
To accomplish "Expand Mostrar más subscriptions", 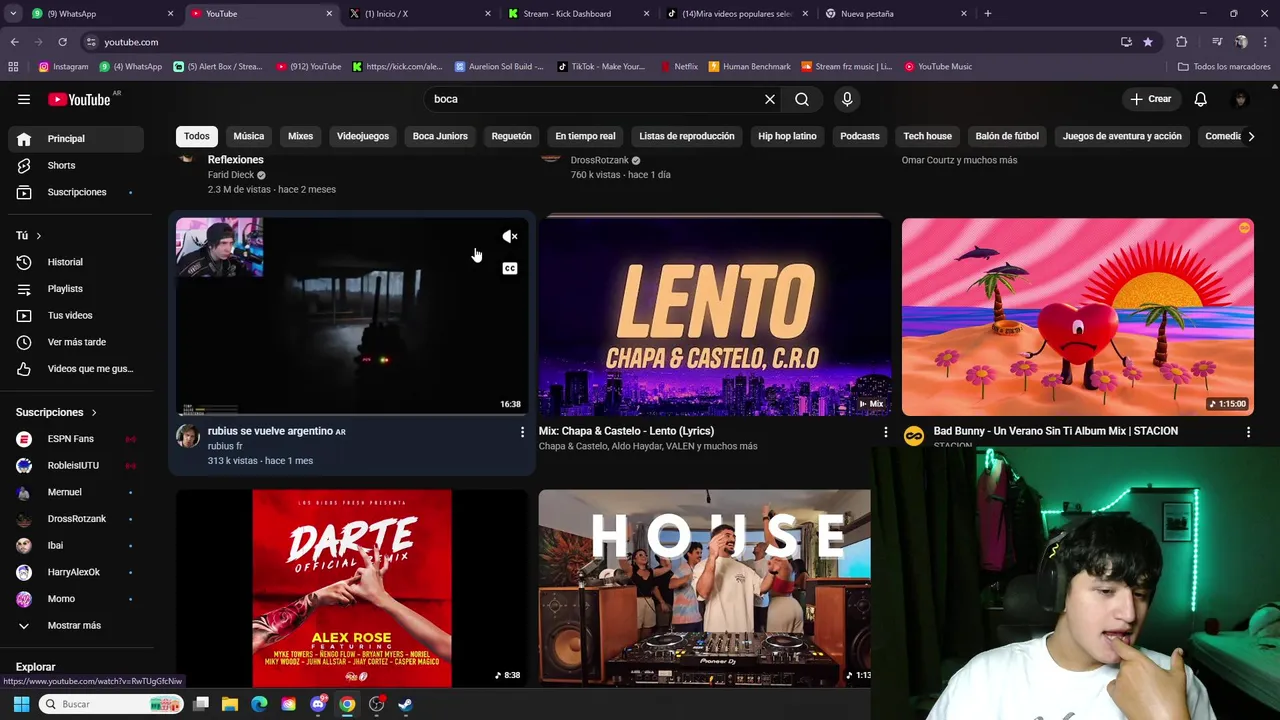I will click(76, 625).
